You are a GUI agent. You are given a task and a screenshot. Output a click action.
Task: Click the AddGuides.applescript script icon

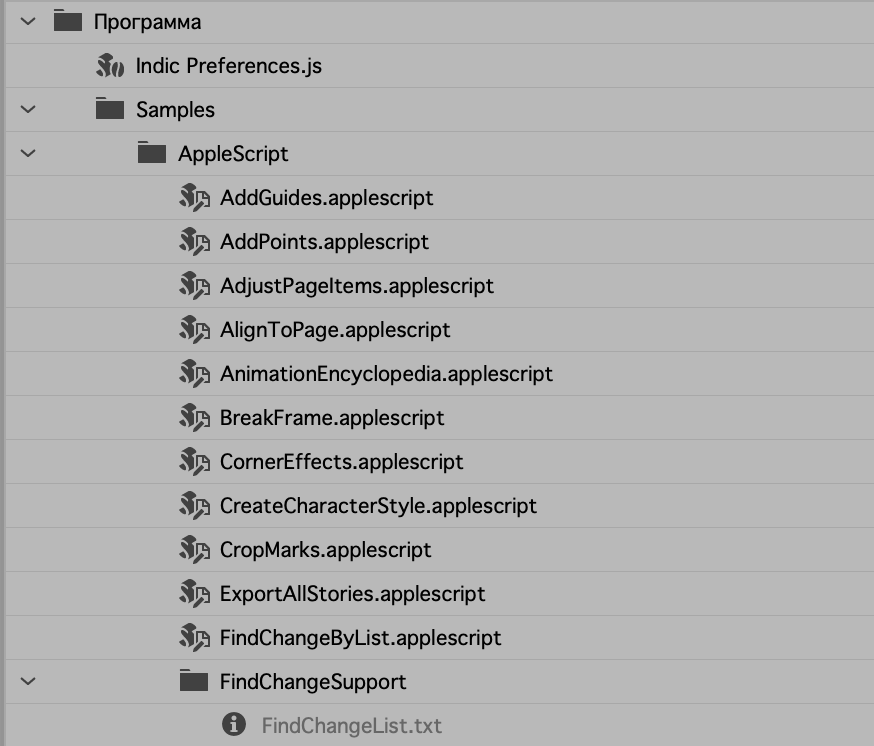(x=193, y=197)
